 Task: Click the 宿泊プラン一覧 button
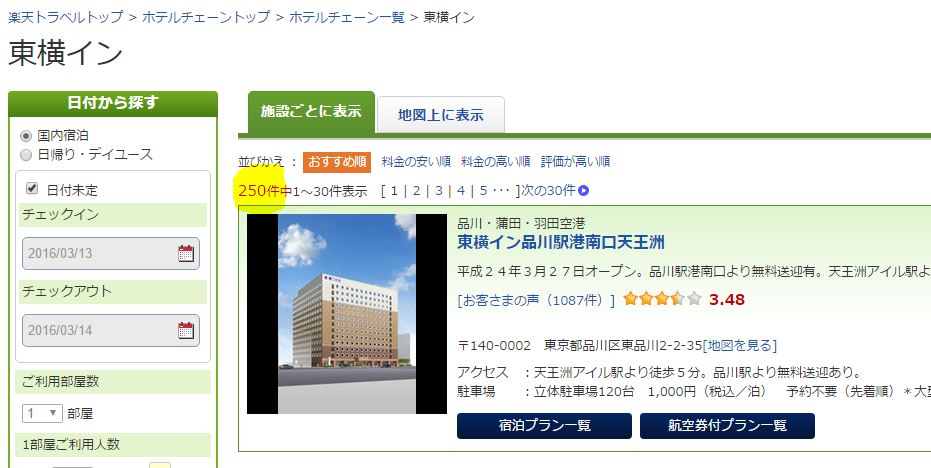tap(544, 426)
